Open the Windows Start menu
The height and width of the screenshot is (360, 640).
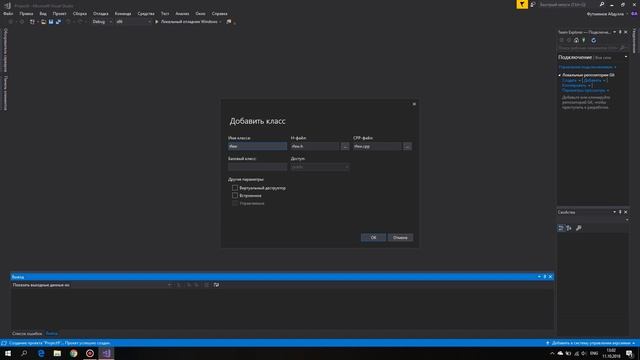(x=8, y=353)
